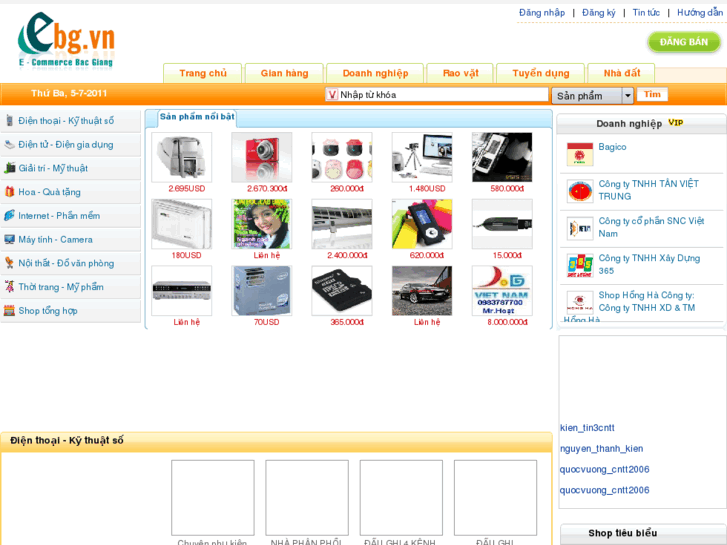
Task: Click the Doanh nghiệp VIP panel header
Action: click(x=640, y=123)
